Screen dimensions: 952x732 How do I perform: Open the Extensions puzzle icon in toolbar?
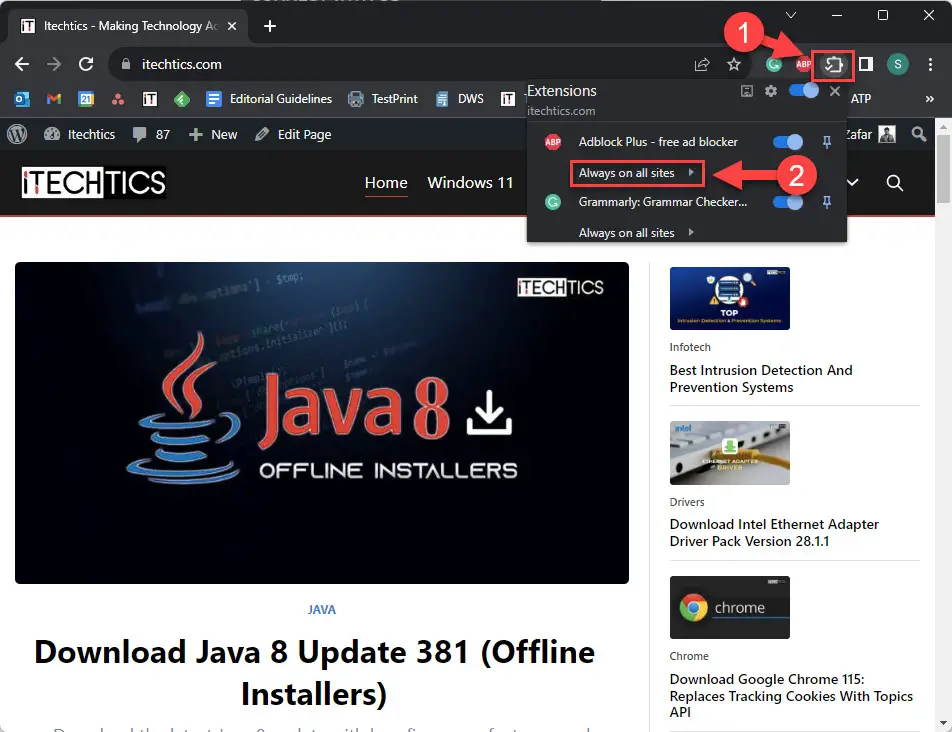point(834,65)
